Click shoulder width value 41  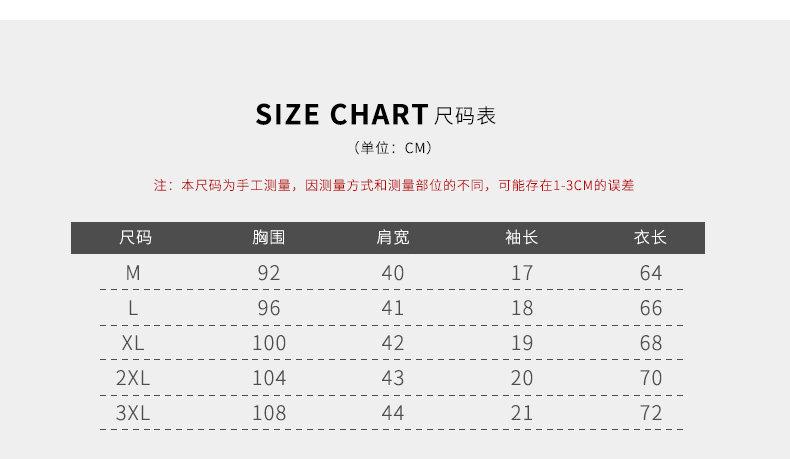click(x=393, y=308)
